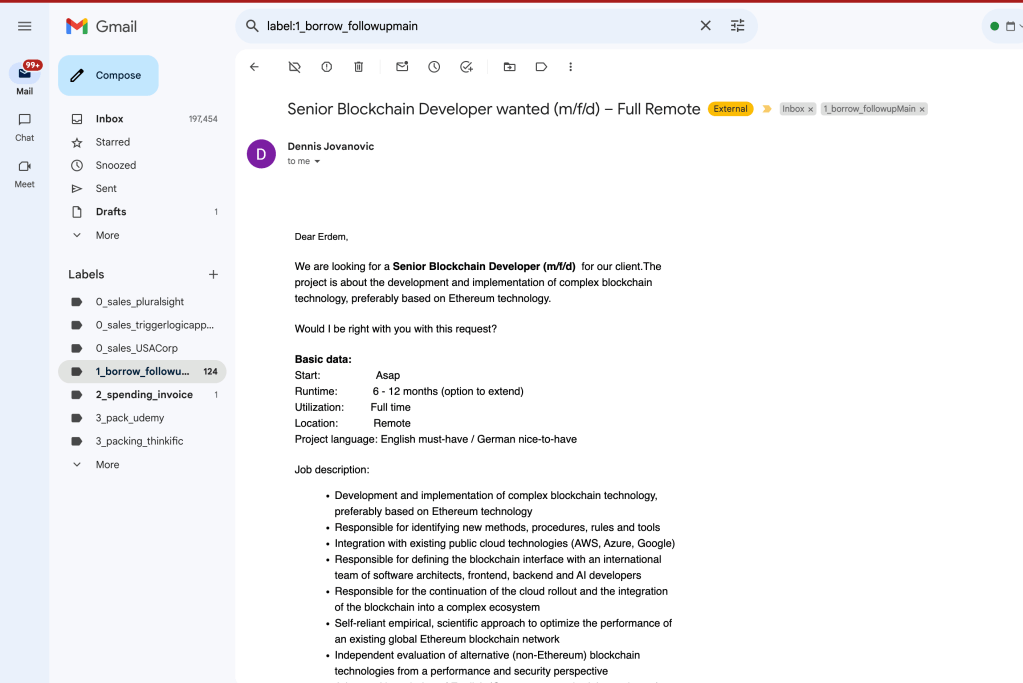Open the main menu hamburger icon

(x=24, y=26)
